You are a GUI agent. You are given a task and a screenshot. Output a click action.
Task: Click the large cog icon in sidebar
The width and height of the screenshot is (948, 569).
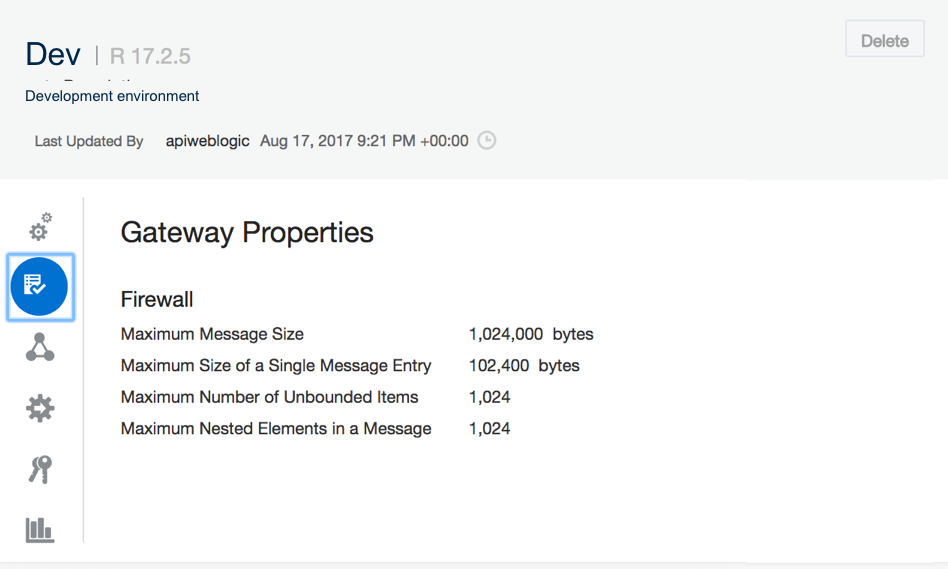coord(40,408)
